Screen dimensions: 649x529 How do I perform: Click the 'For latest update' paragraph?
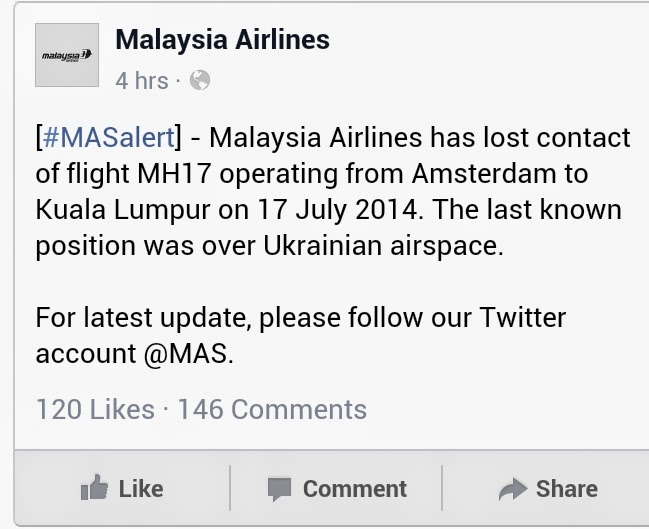click(x=300, y=336)
